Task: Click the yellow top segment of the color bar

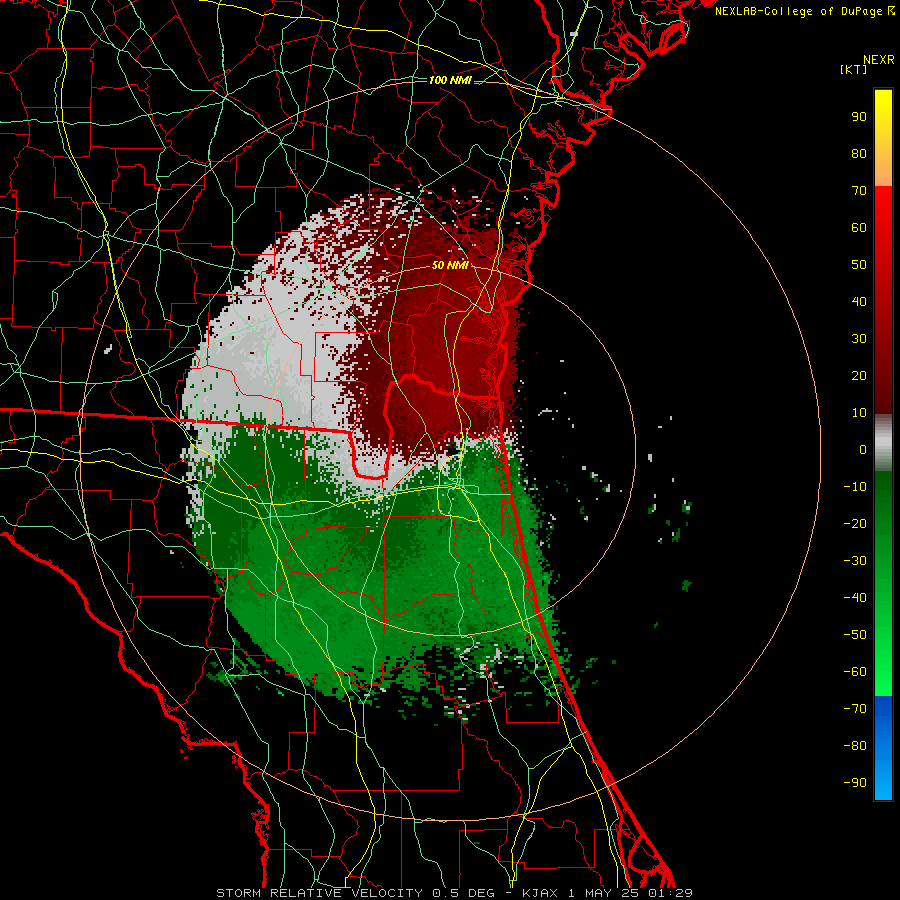Action: [883, 138]
